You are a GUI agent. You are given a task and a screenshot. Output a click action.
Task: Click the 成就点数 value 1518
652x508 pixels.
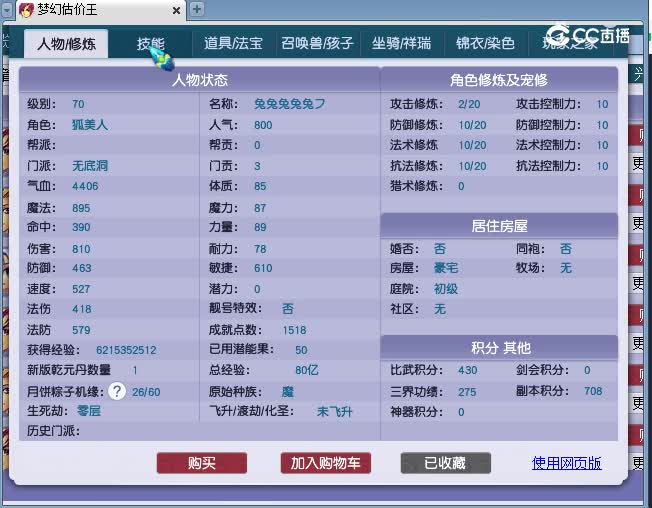click(294, 330)
